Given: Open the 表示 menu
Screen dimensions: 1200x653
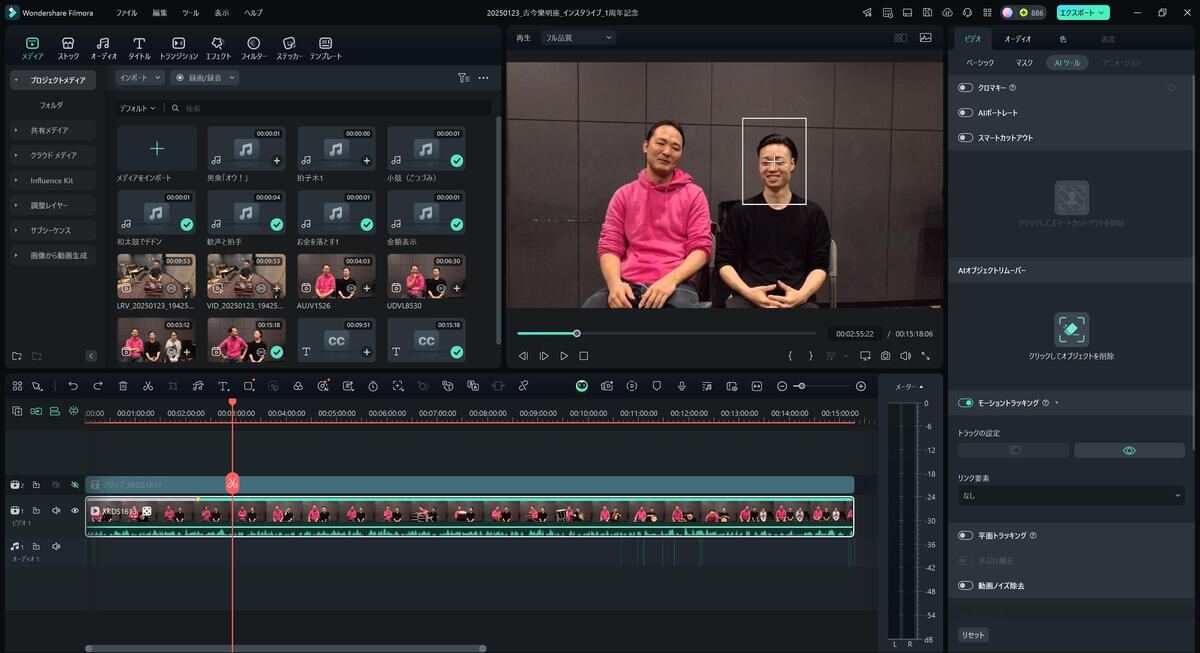Looking at the screenshot, I should pyautogui.click(x=222, y=13).
